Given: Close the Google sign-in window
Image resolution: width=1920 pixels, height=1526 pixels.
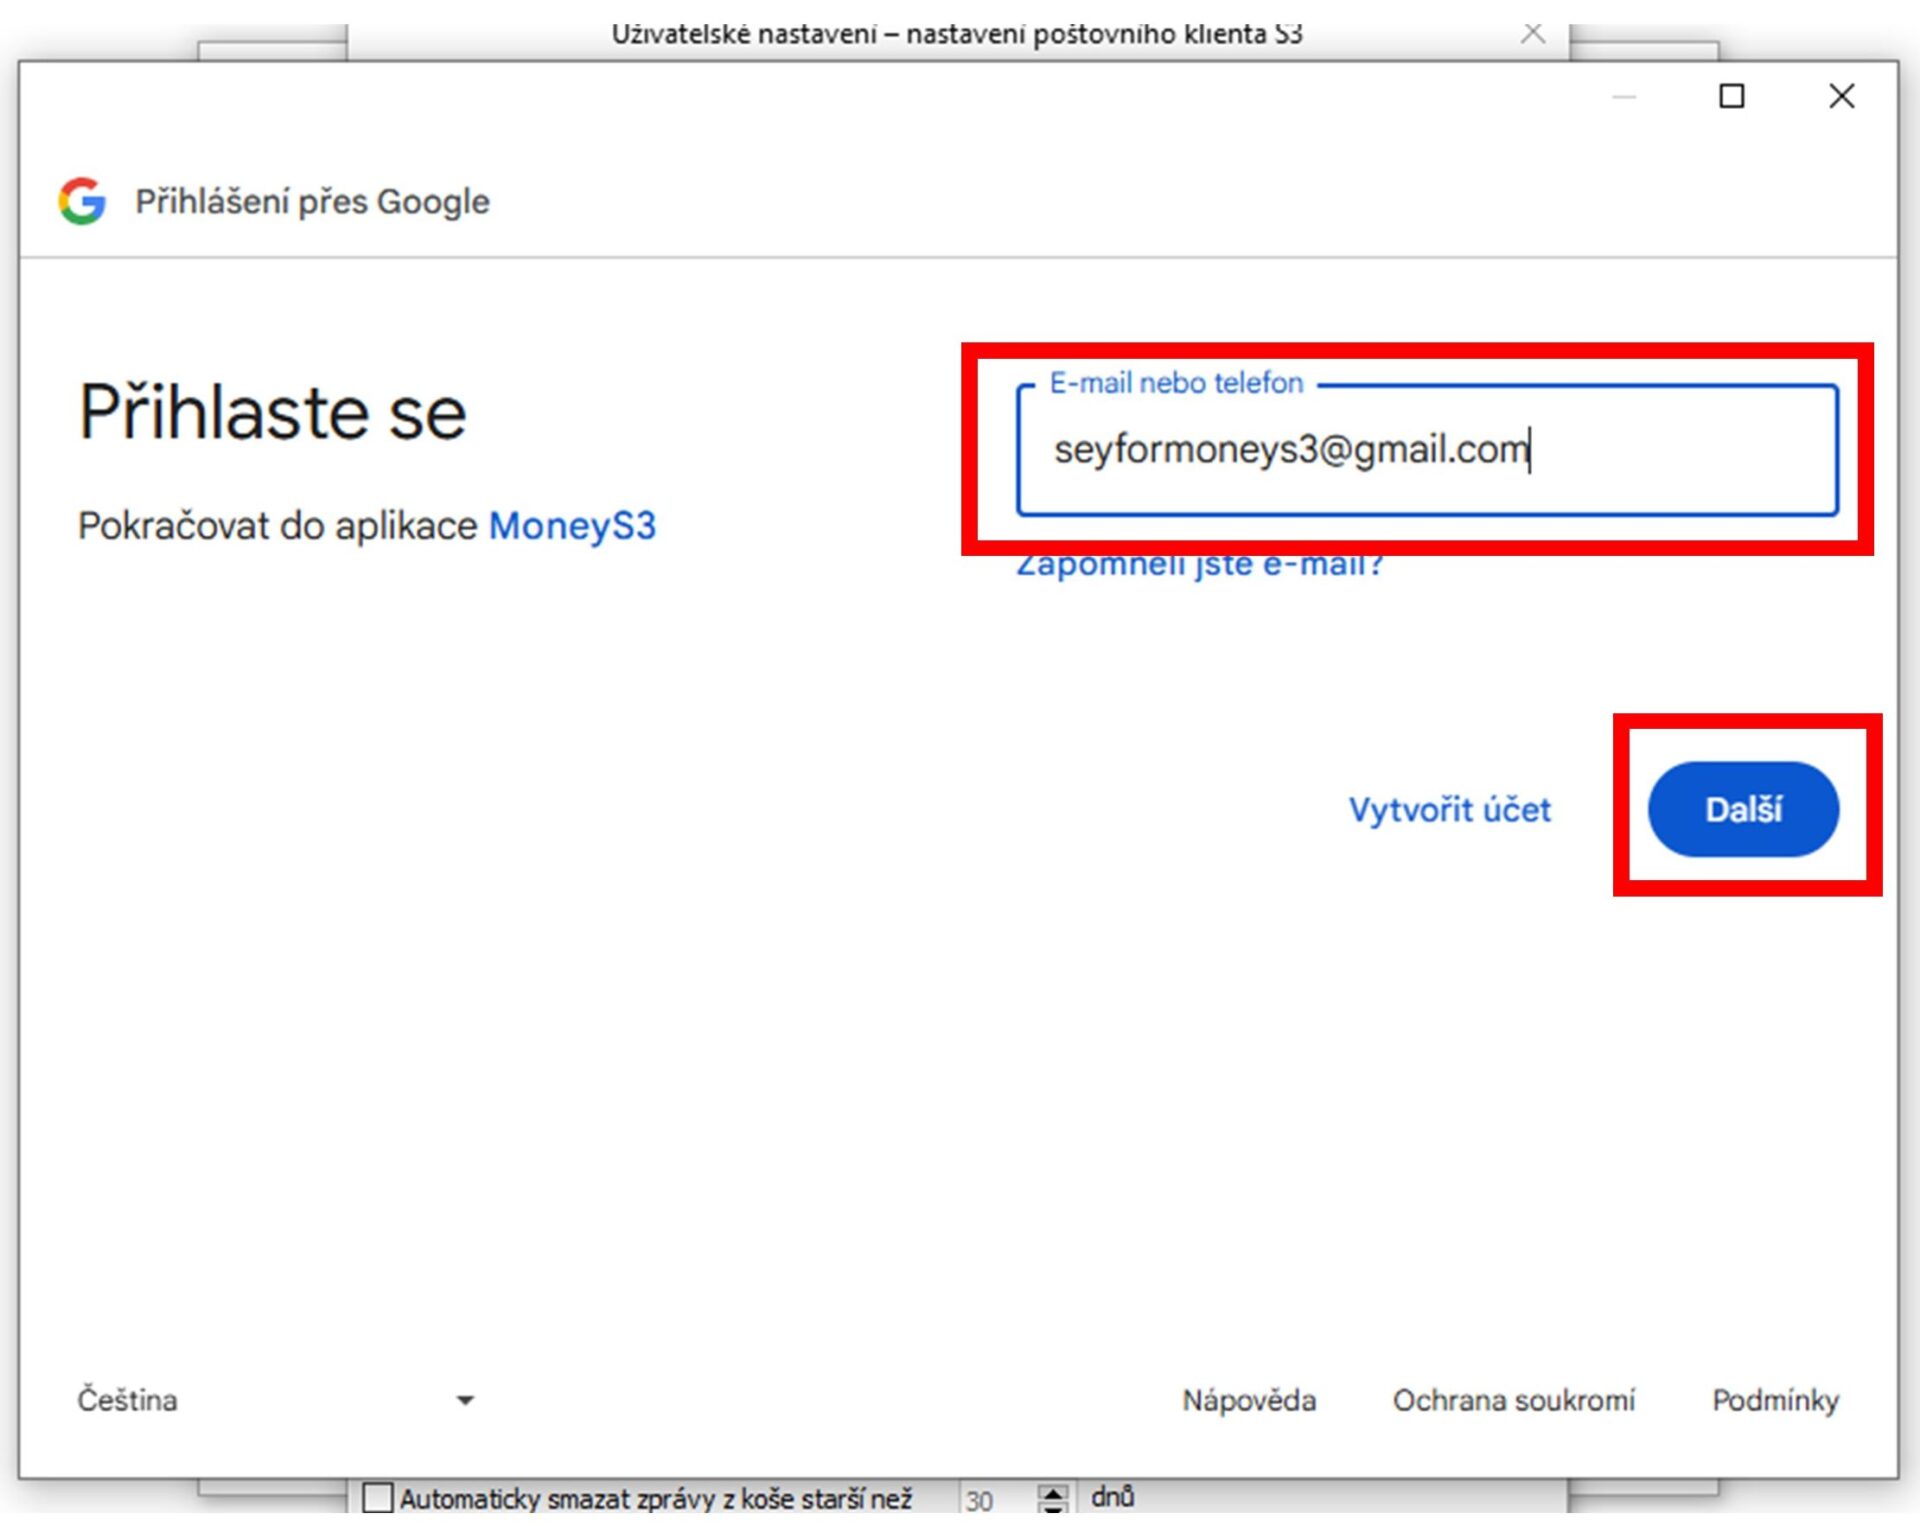Looking at the screenshot, I should point(1841,96).
